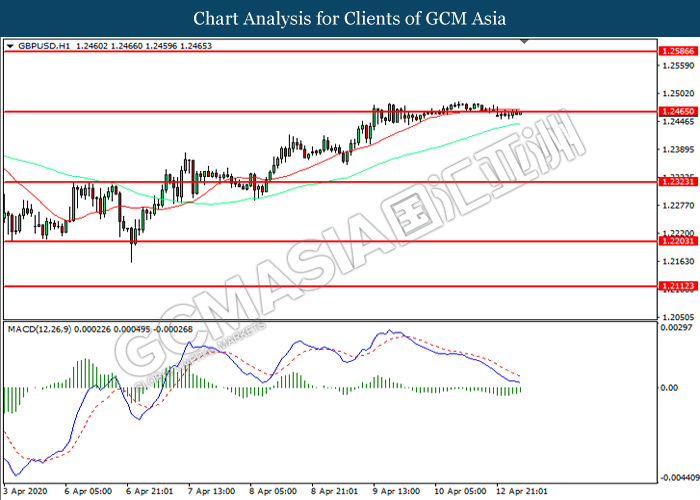Click the 1.24465 price axis value
Screen dimensions: 700x500
[x=679, y=121]
